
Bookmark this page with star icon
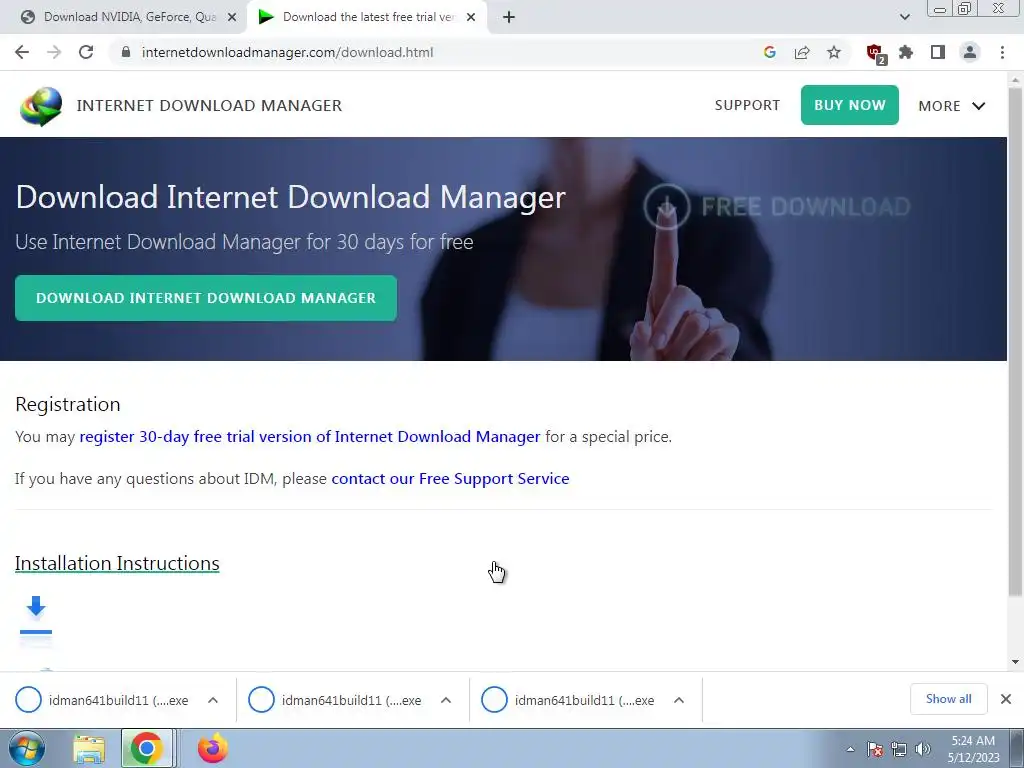coord(834,52)
